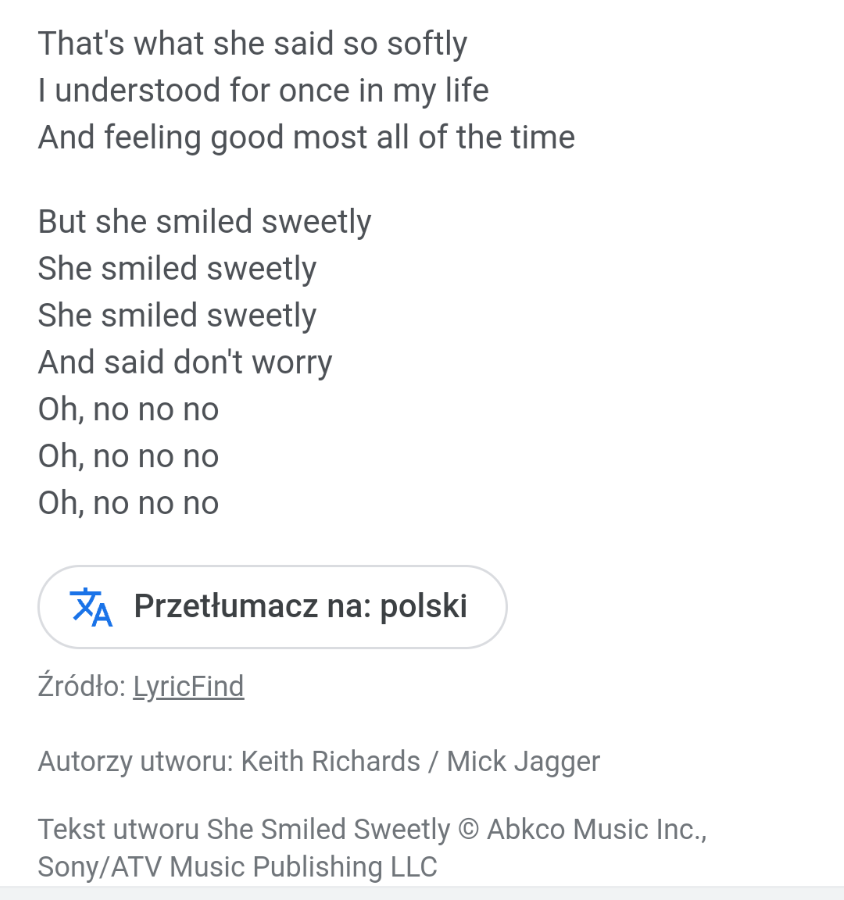Click the Przetłumacz na: polski button
The height and width of the screenshot is (900, 844).
(x=273, y=607)
